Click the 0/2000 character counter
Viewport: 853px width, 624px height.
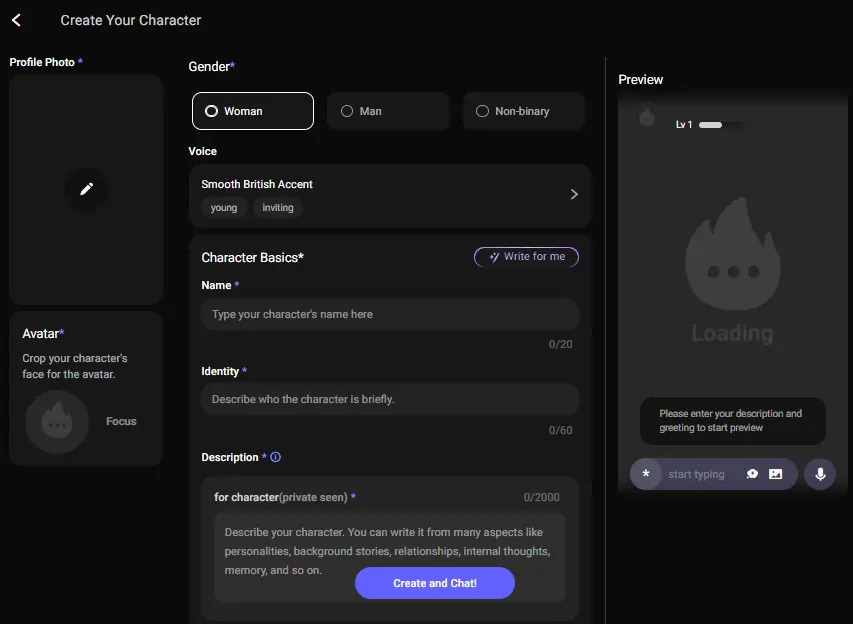pyautogui.click(x=541, y=497)
